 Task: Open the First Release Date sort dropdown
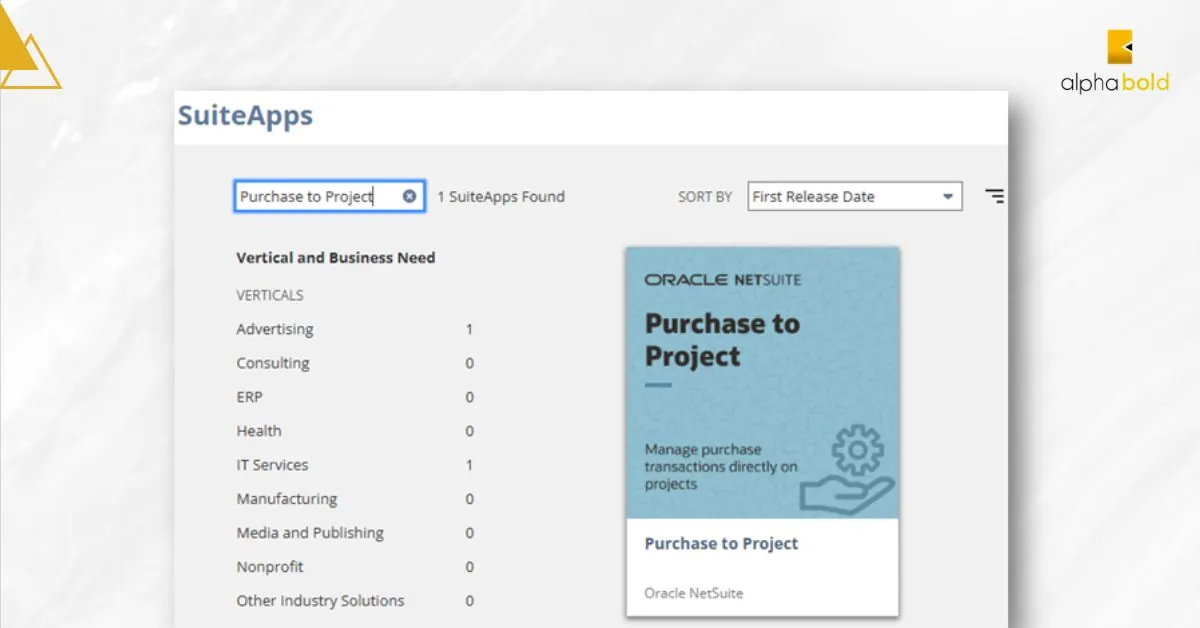pos(855,196)
